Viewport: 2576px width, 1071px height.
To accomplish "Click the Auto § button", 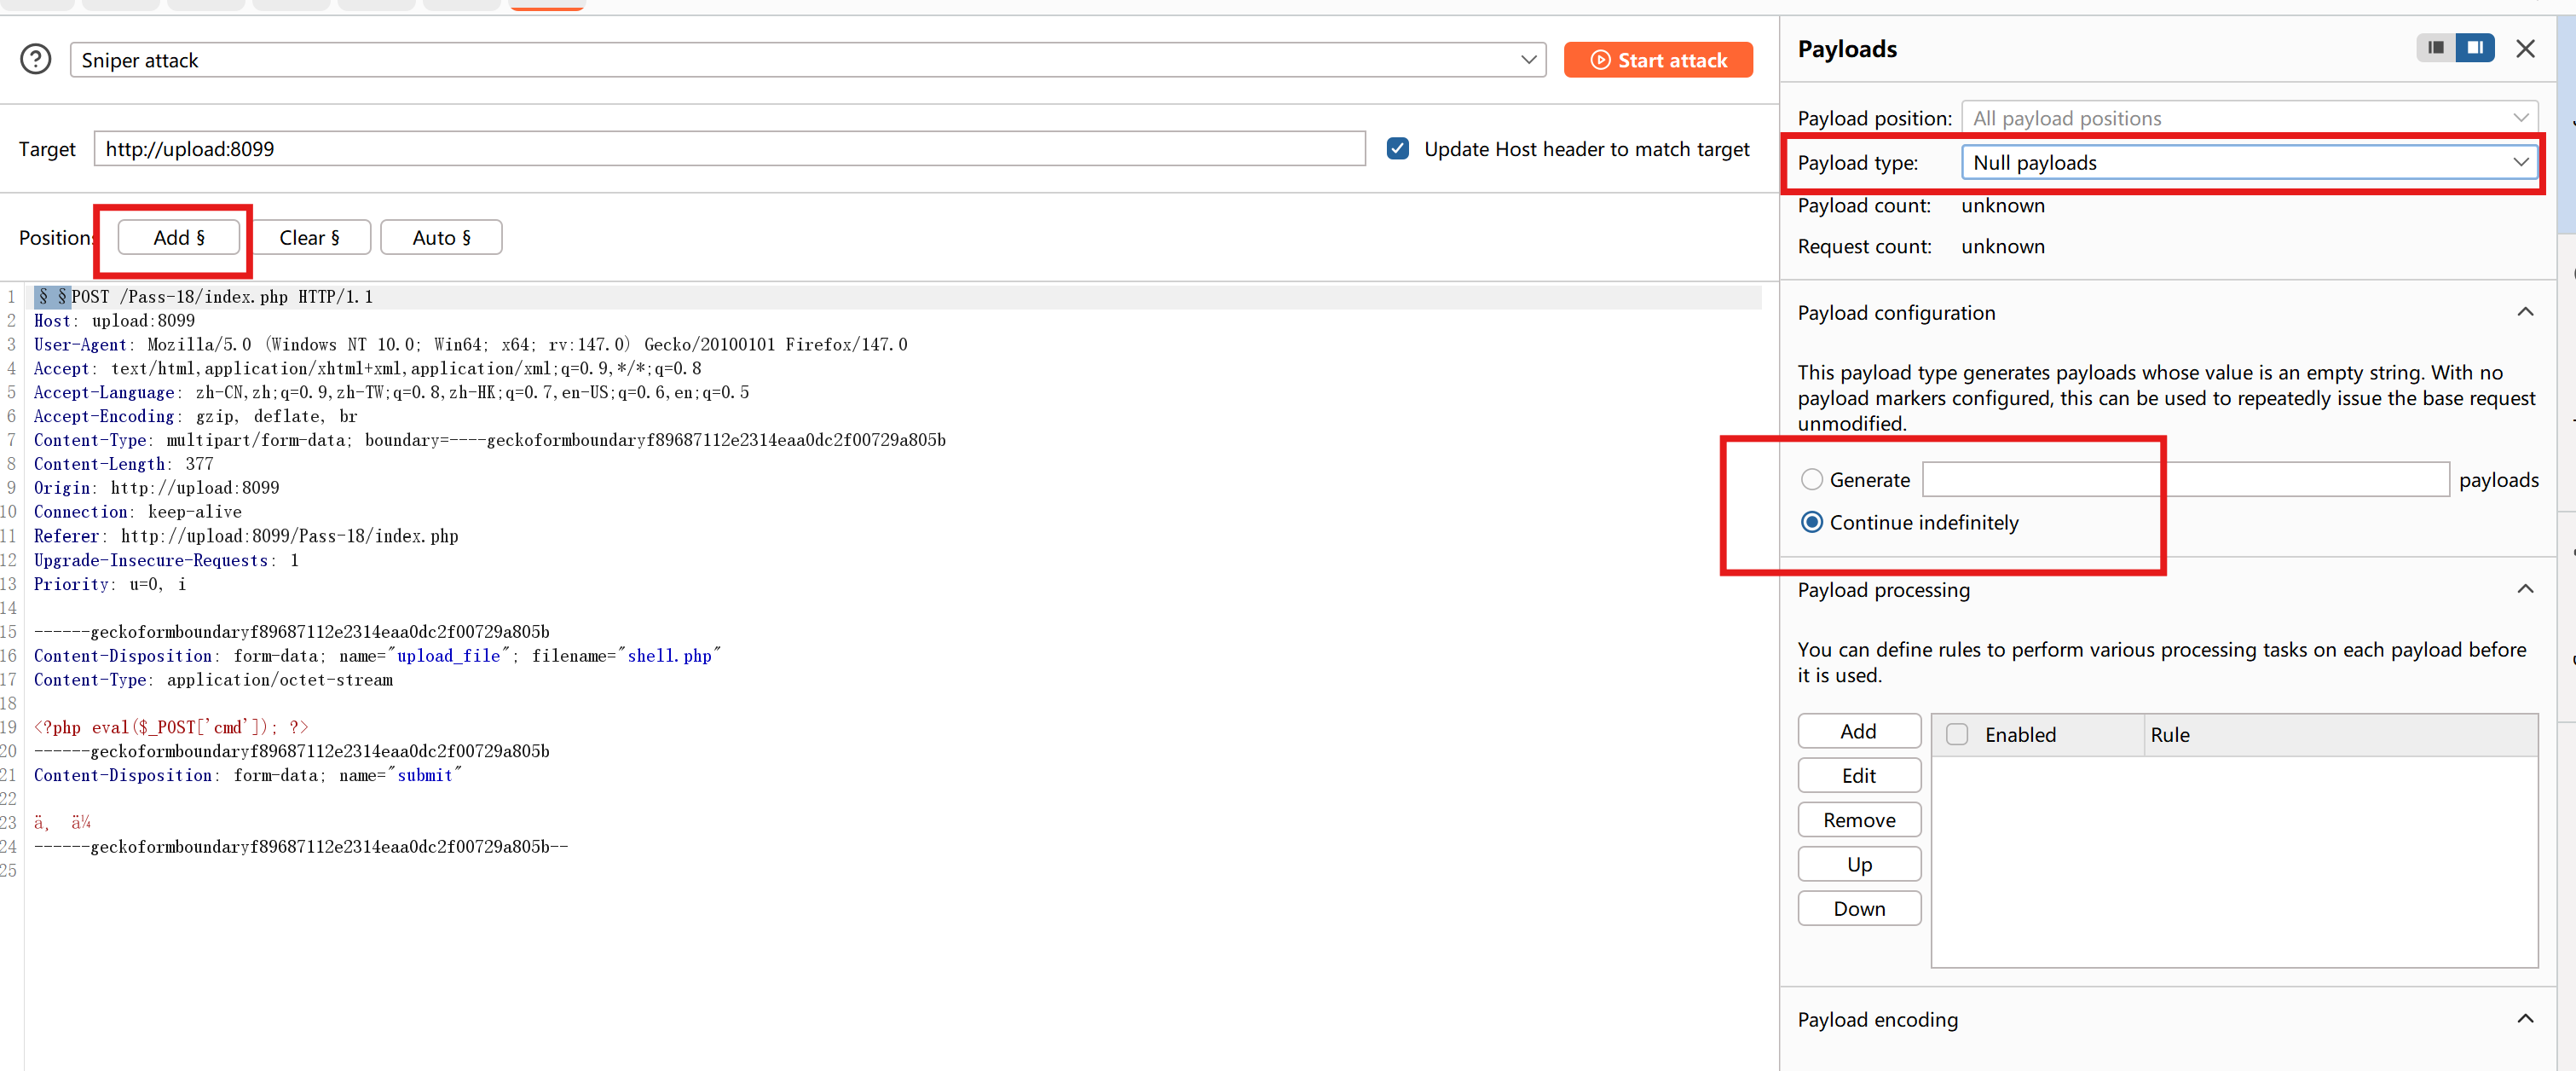I will click(x=441, y=238).
